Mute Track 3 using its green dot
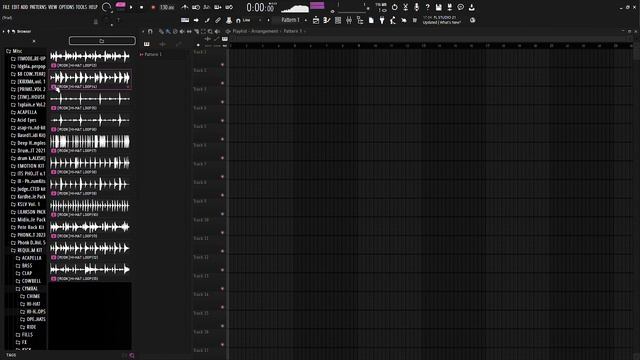 [222, 102]
